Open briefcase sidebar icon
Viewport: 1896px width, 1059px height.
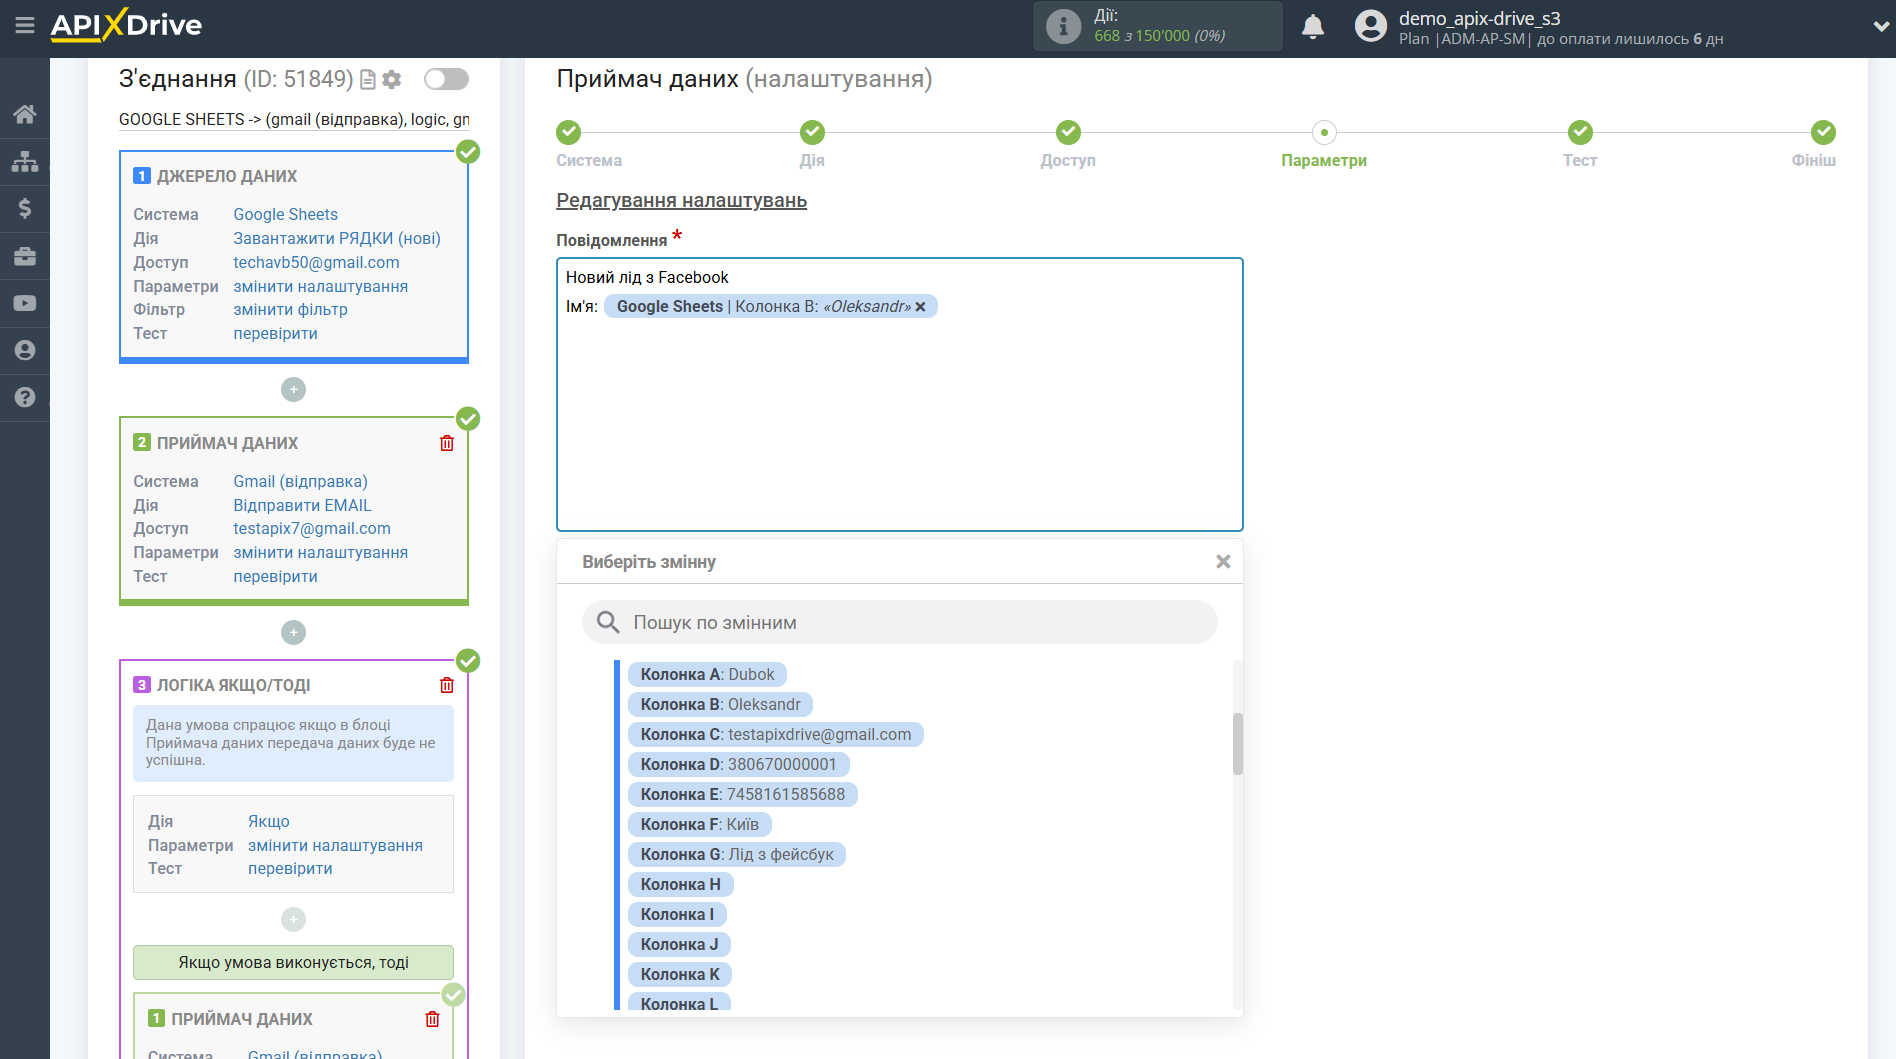click(x=25, y=256)
